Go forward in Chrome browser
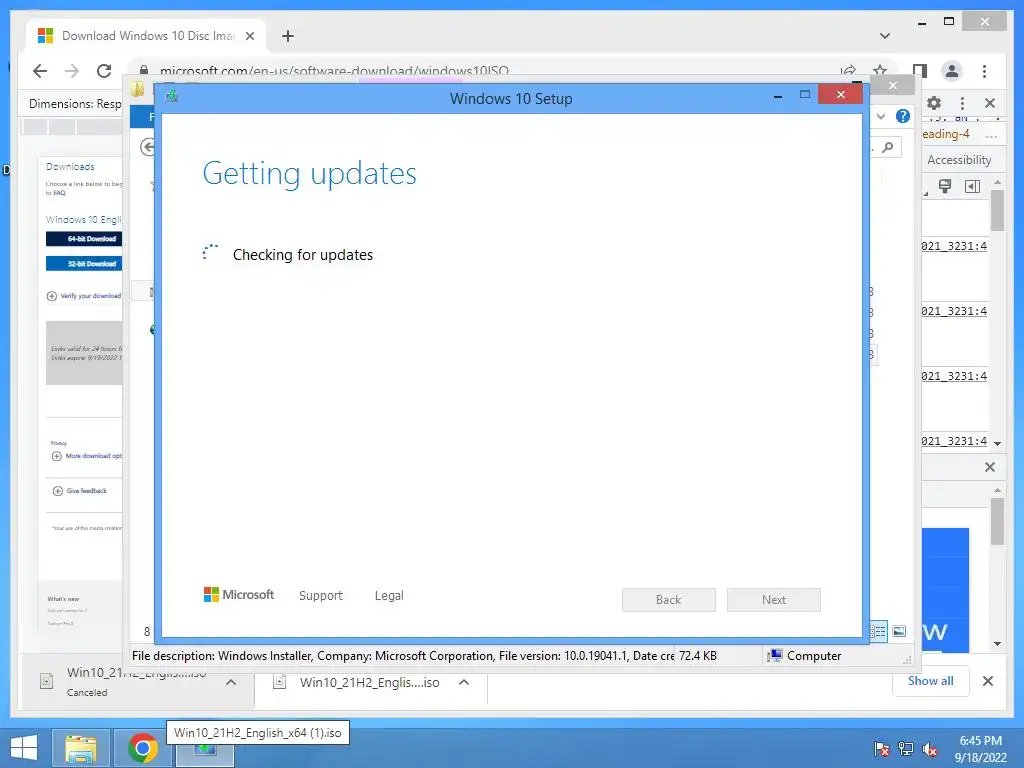The image size is (1024, 768). point(72,71)
